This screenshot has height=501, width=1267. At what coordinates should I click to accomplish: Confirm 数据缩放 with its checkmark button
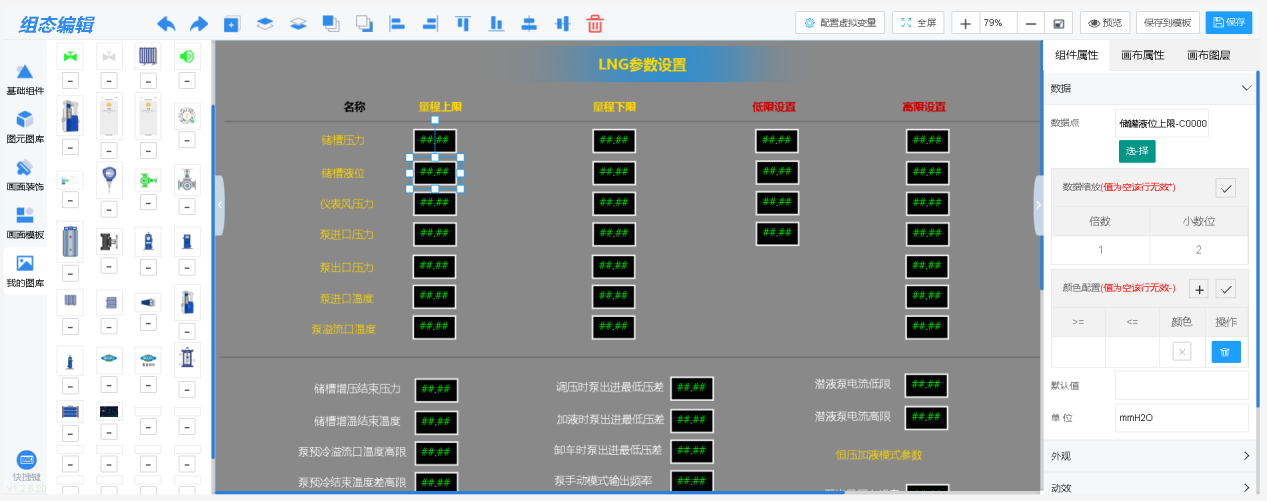[1226, 187]
